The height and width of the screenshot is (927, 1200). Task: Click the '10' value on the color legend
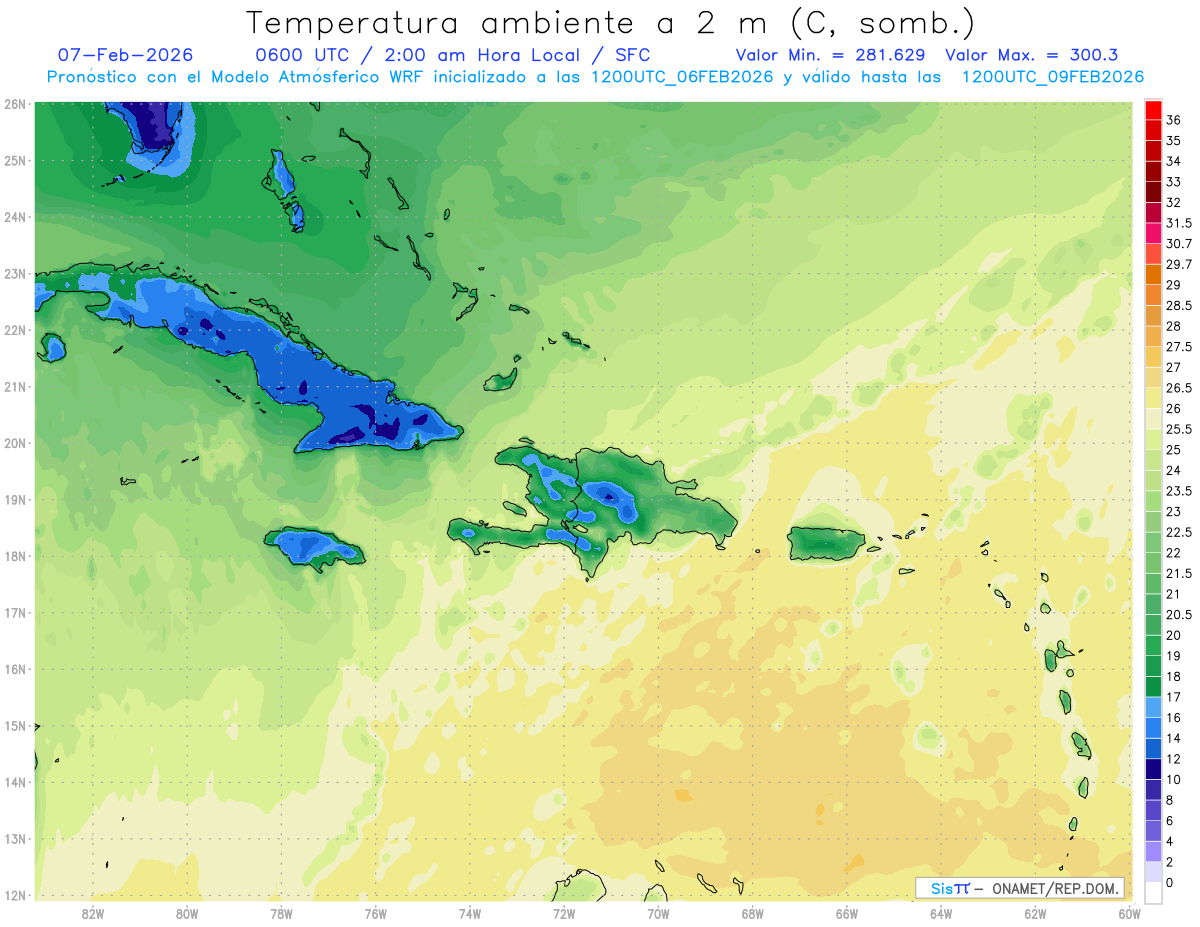click(1173, 779)
